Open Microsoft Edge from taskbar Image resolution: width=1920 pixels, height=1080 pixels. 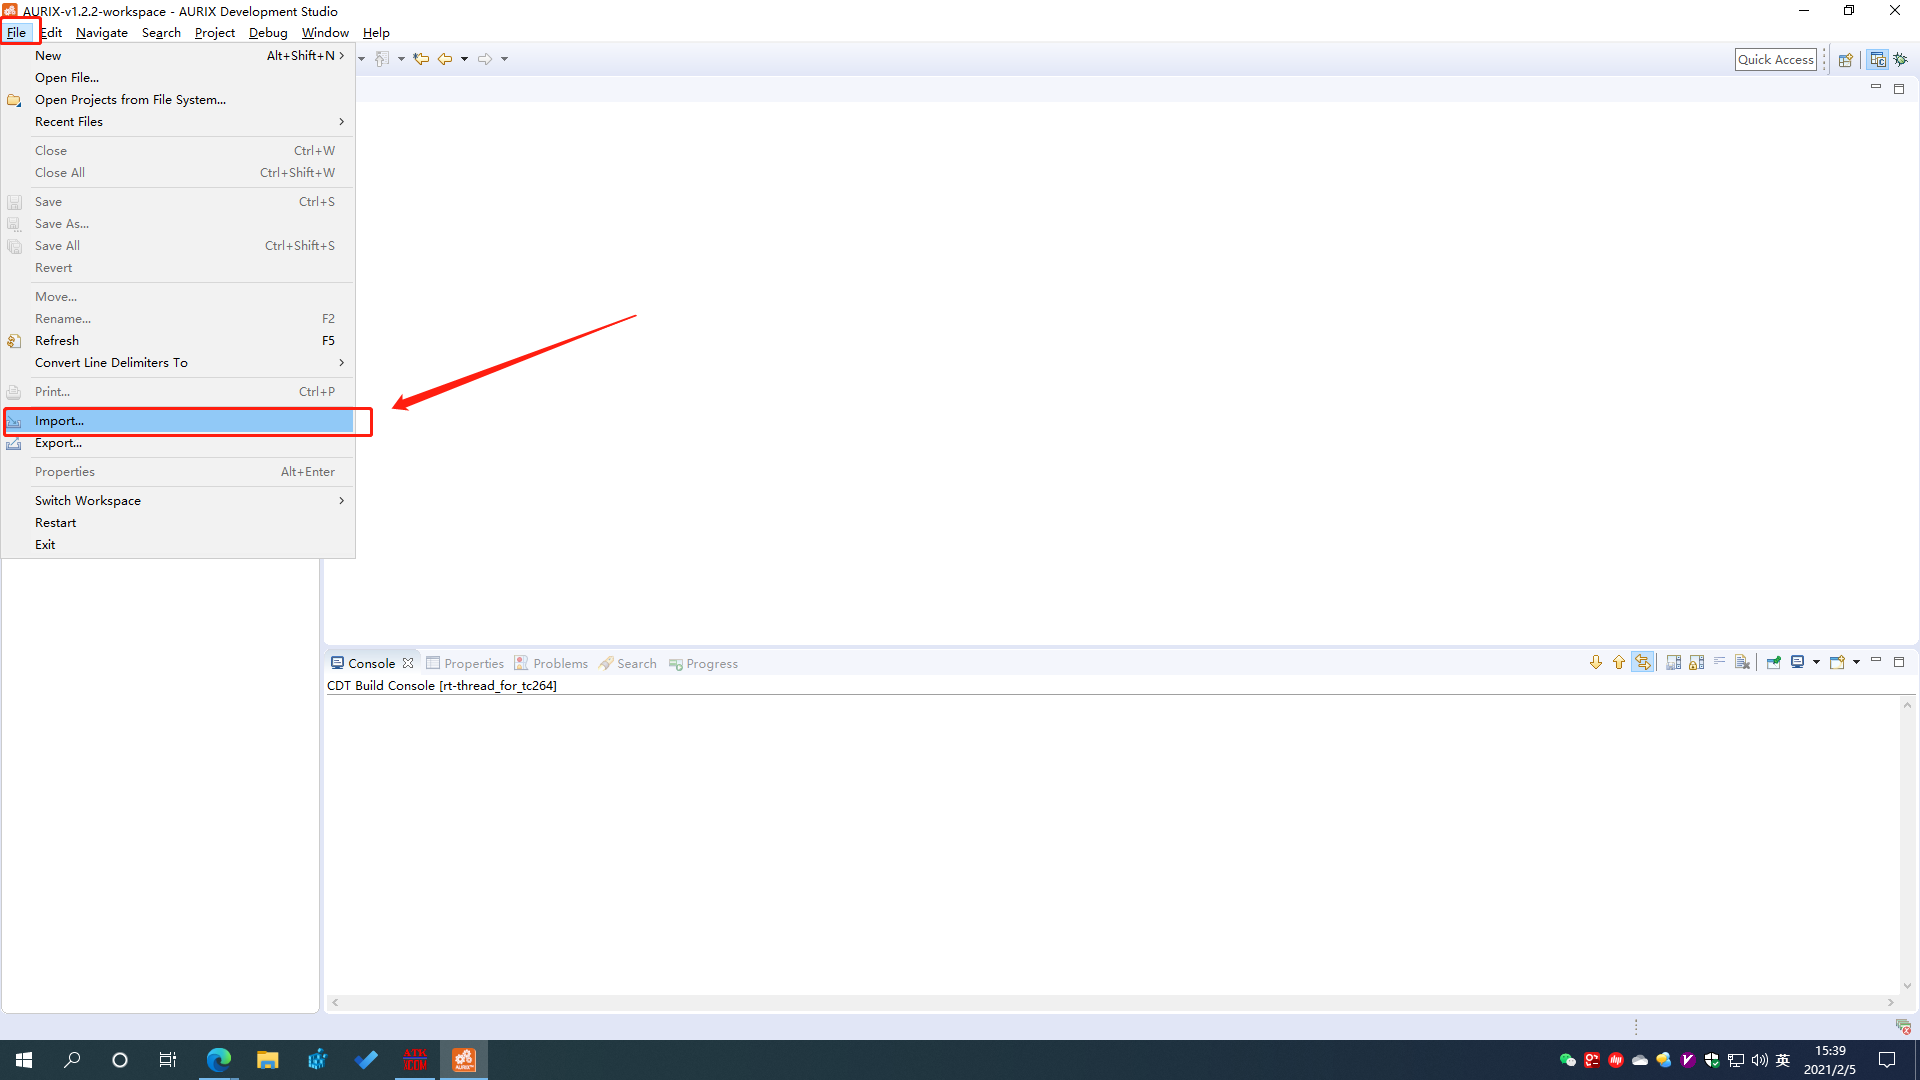click(x=218, y=1060)
